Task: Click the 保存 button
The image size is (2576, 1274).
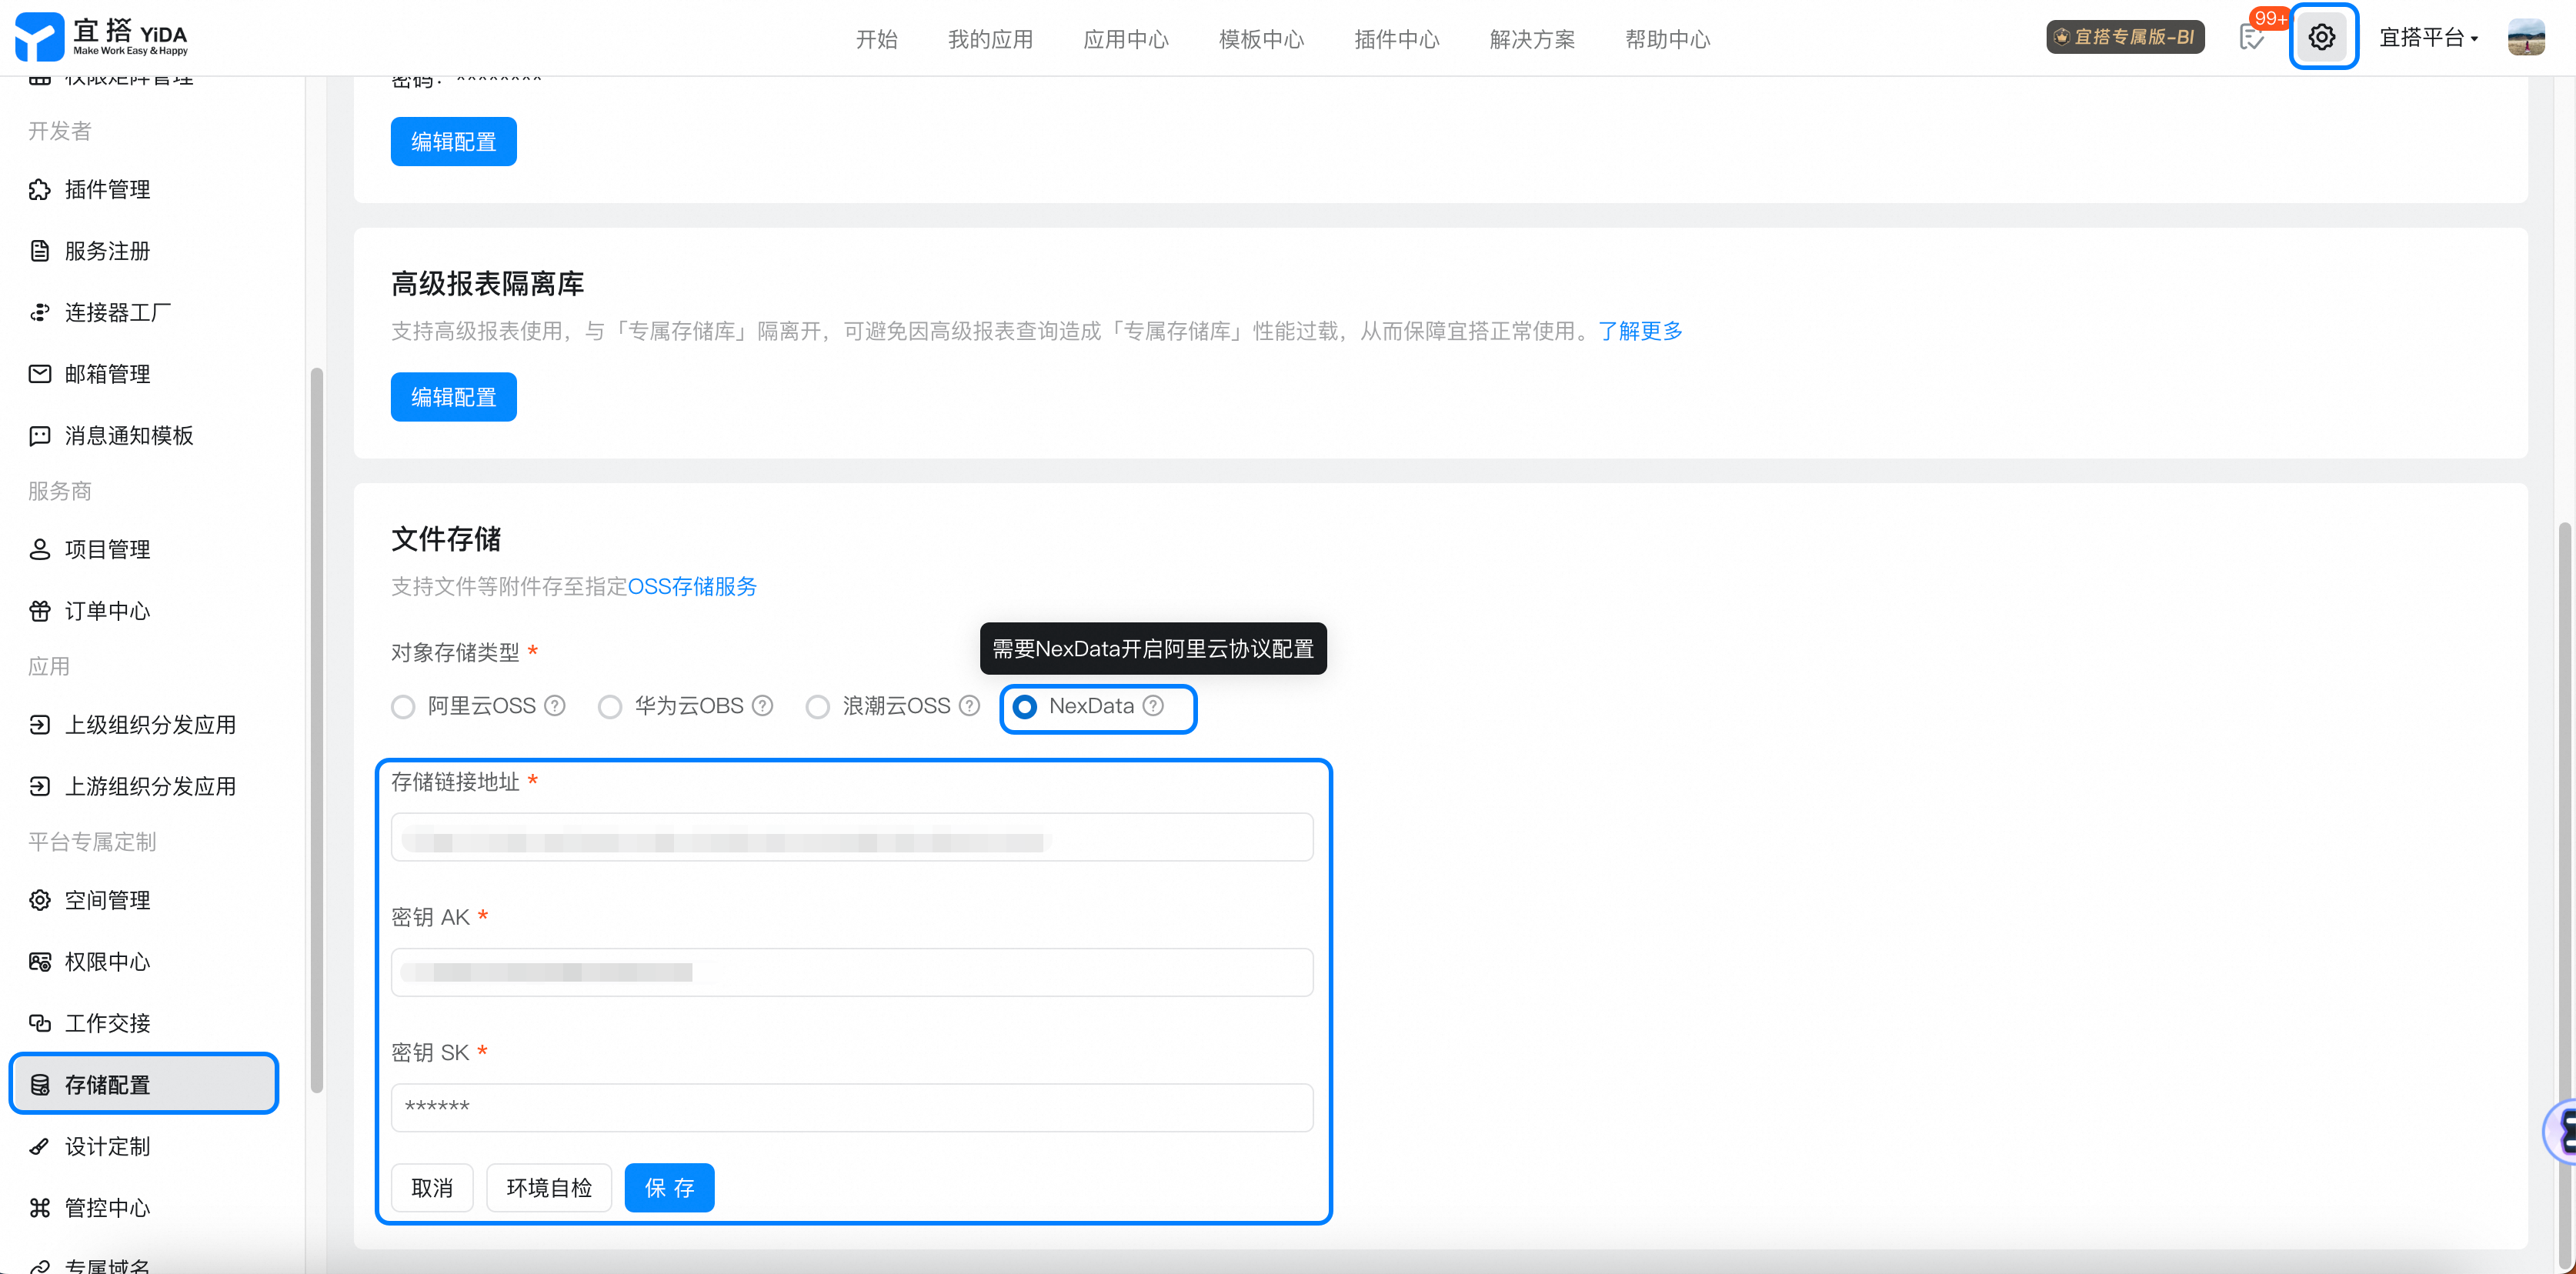Action: tap(669, 1187)
